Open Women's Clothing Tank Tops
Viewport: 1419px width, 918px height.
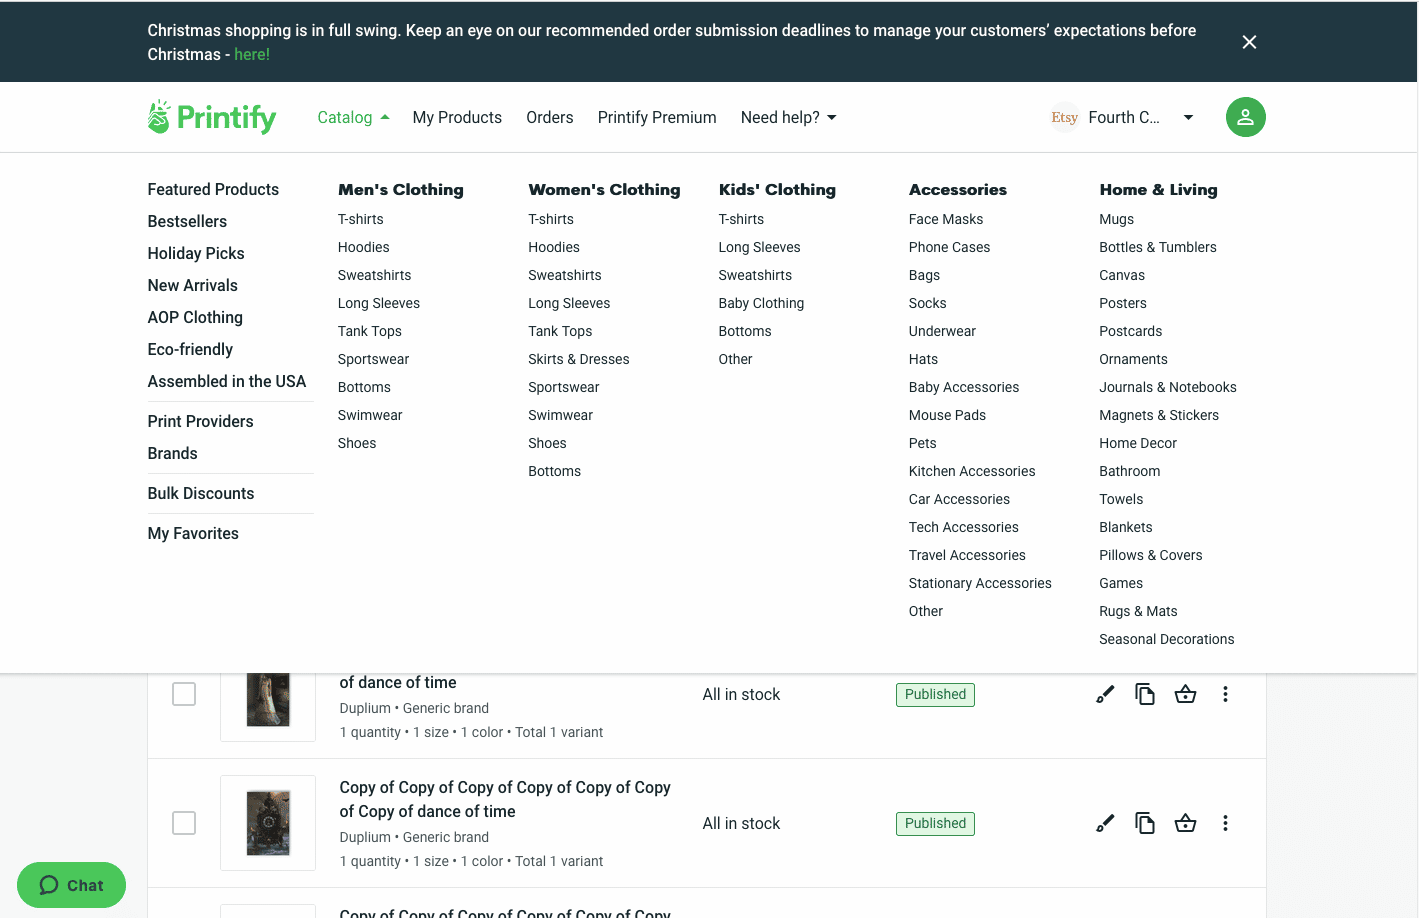point(560,331)
